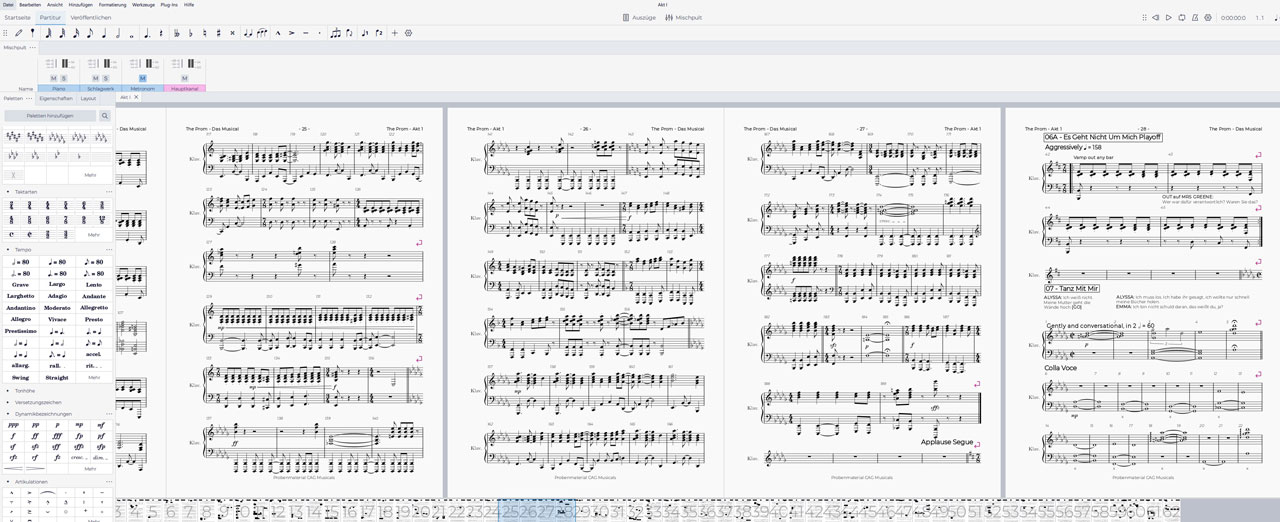This screenshot has height=522, width=1280.
Task: Toggle note input pencil tool
Action: [19, 33]
